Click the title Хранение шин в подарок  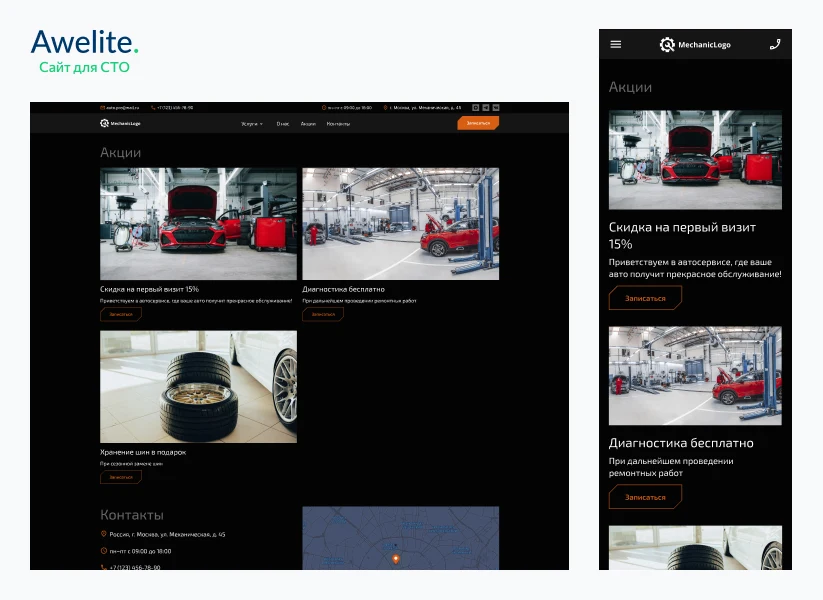tap(143, 452)
